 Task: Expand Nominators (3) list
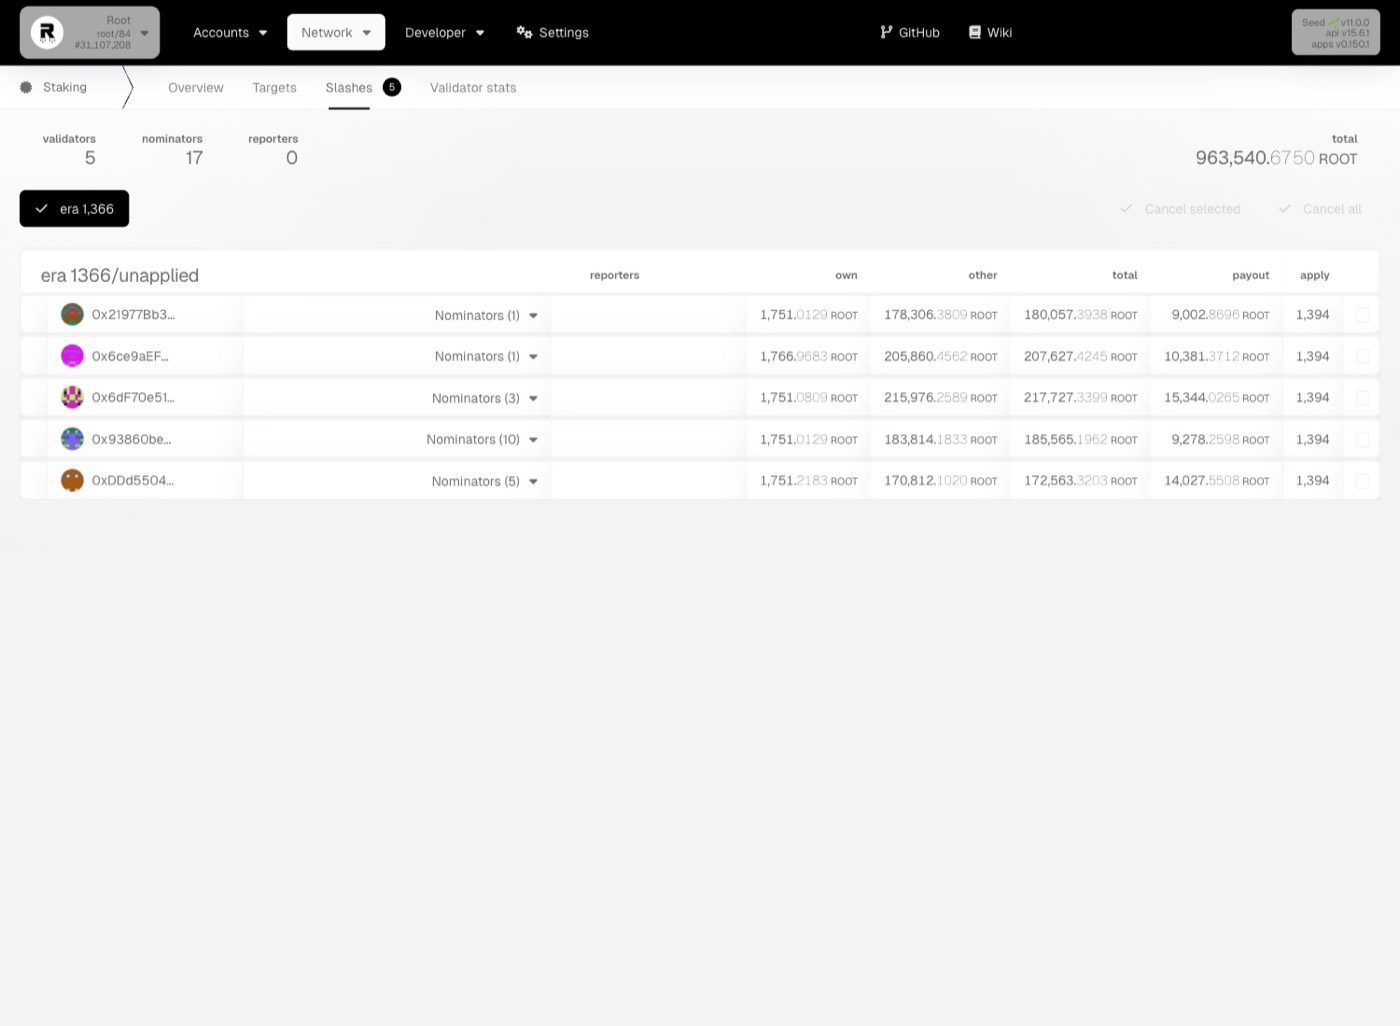click(x=485, y=398)
